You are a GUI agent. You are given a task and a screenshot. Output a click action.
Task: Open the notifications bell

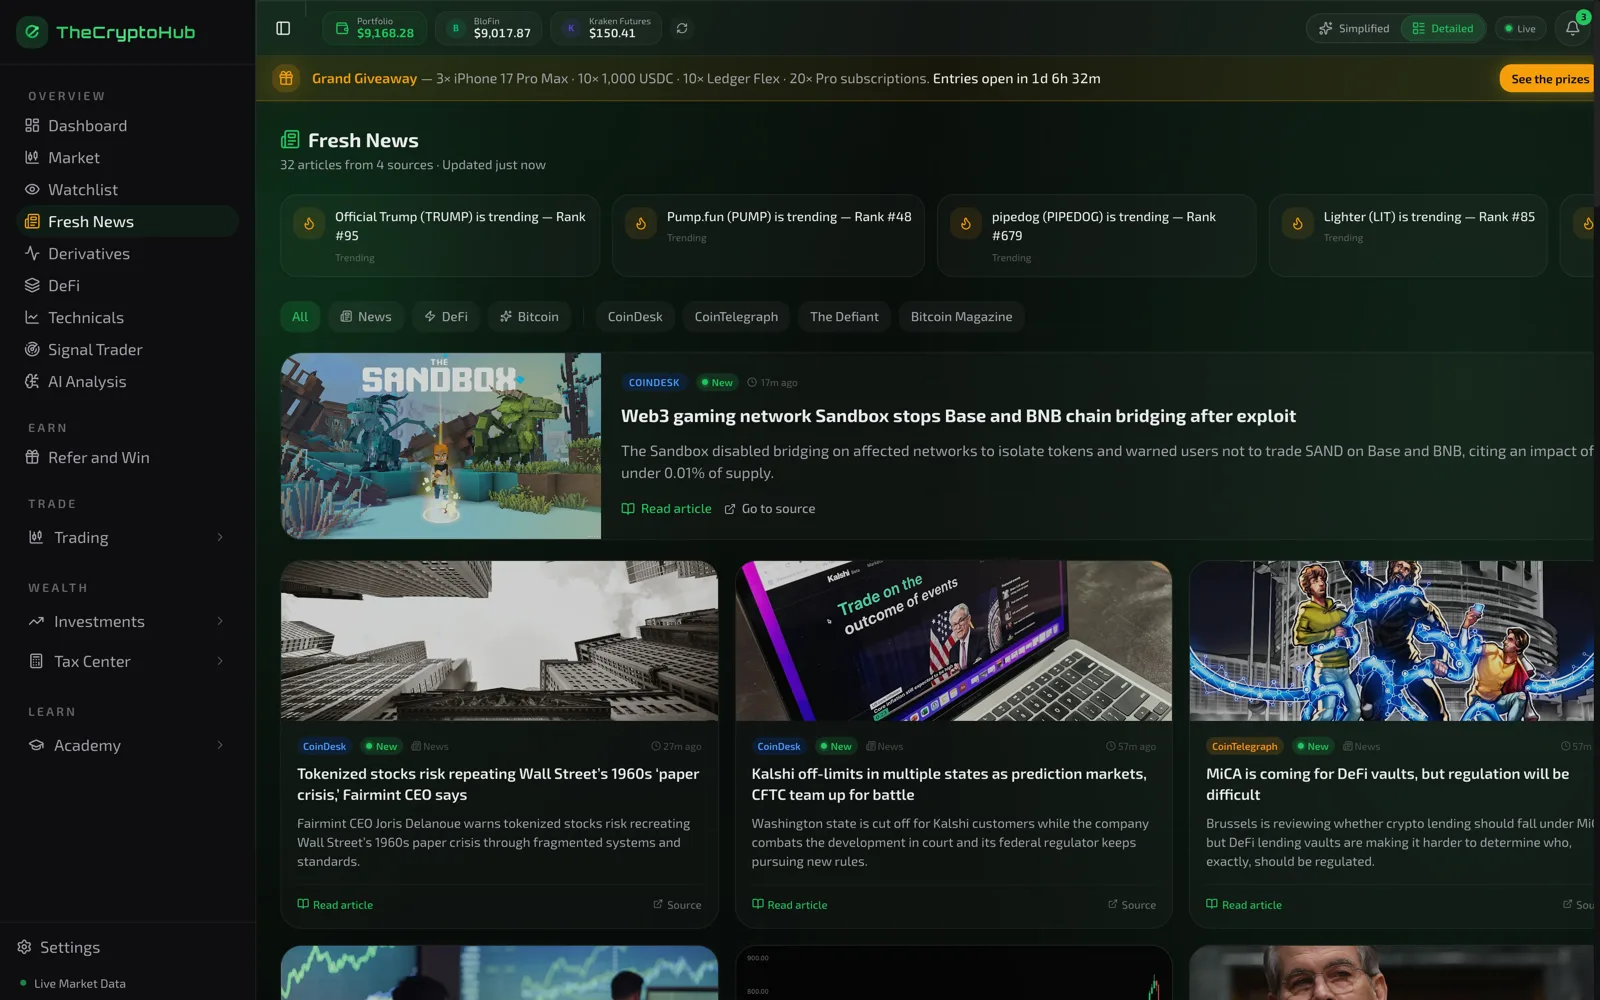[x=1572, y=28]
